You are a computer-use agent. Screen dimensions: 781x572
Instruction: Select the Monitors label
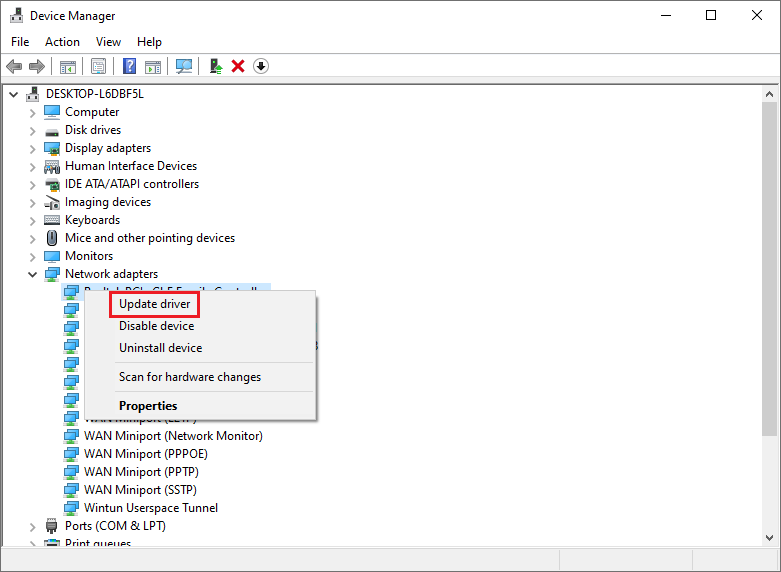click(89, 256)
